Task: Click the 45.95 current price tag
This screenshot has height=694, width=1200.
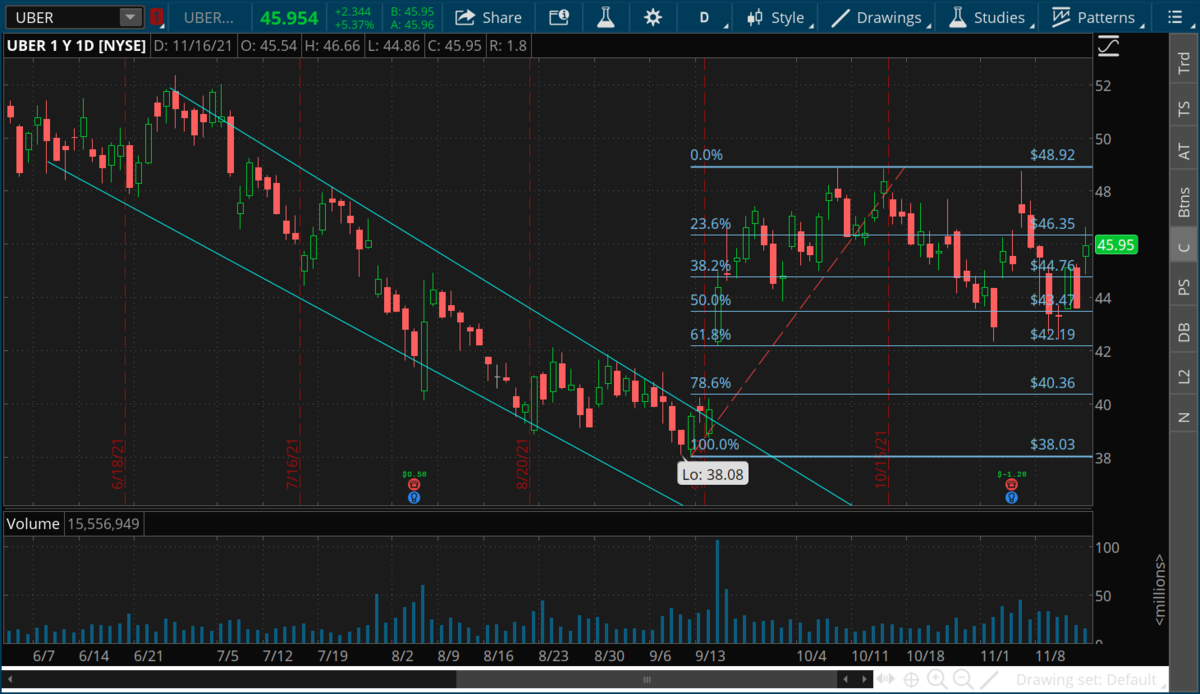Action: tap(1114, 243)
